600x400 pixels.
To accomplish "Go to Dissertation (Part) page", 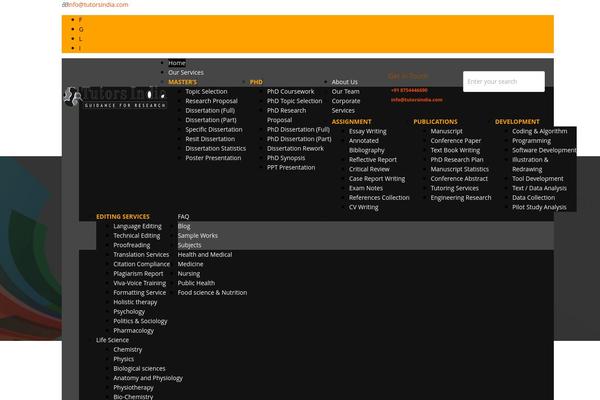I will [x=211, y=120].
